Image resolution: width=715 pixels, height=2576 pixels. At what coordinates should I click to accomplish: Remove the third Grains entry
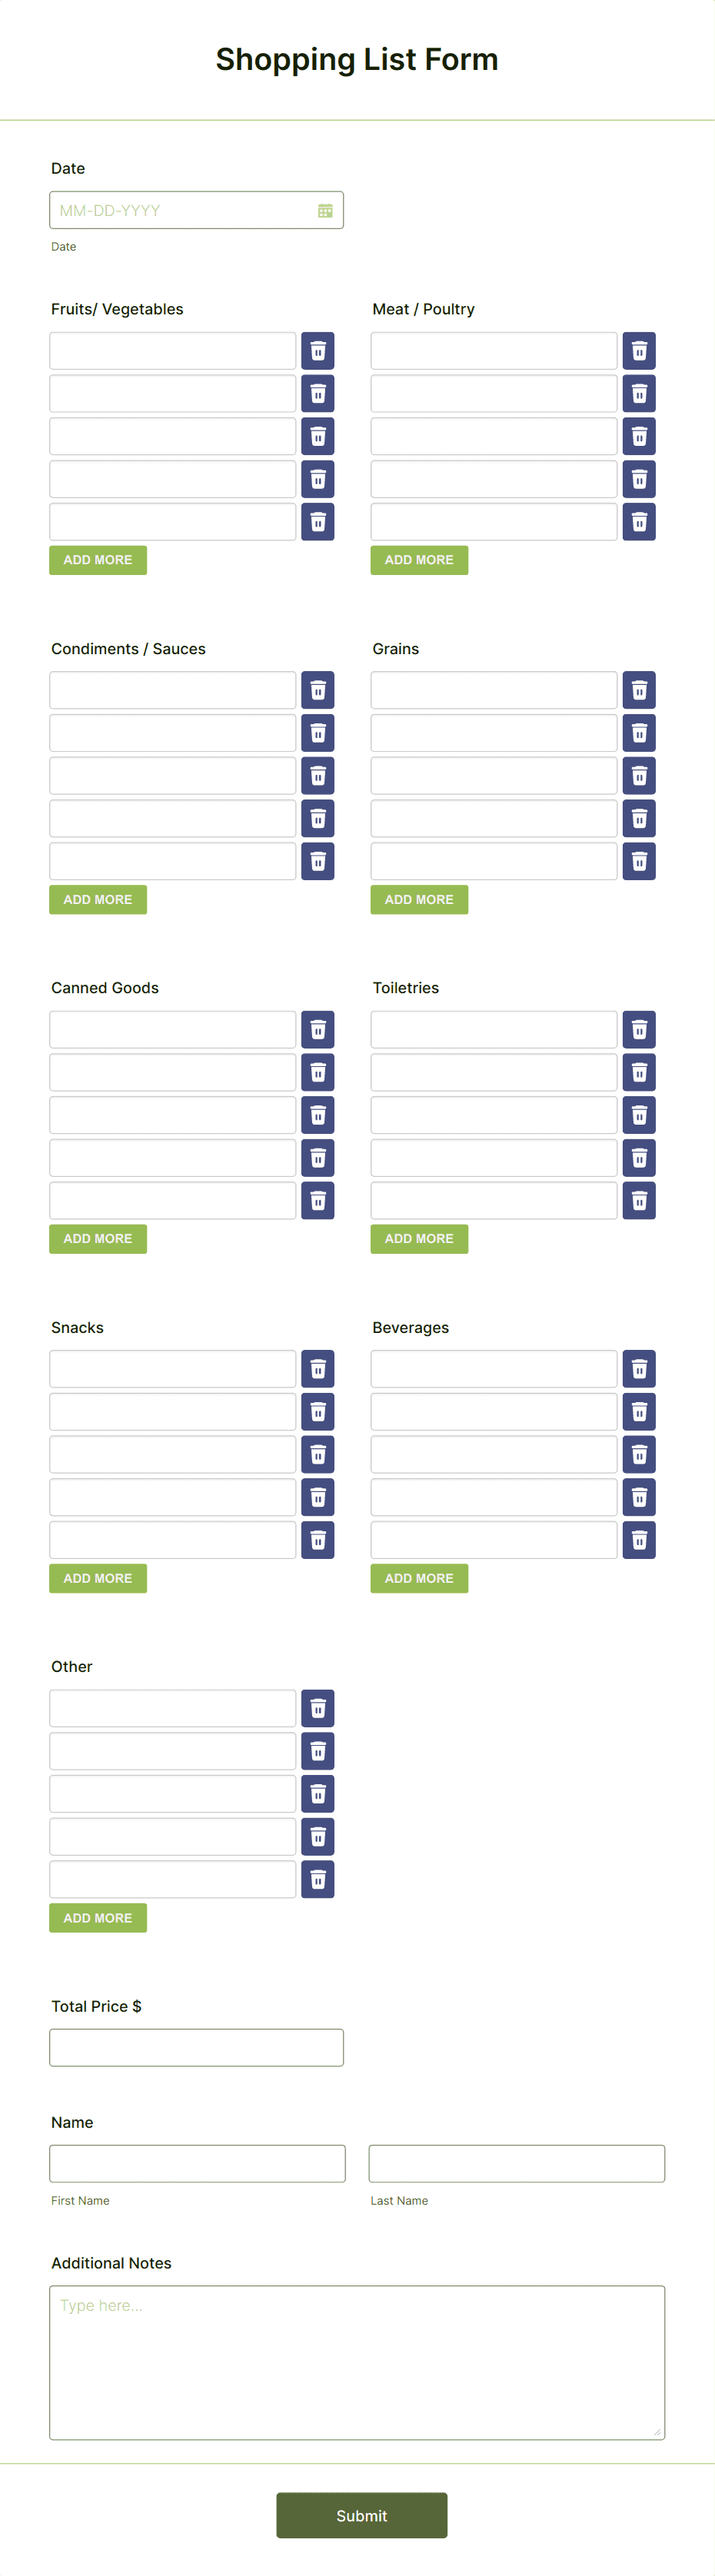tap(638, 775)
